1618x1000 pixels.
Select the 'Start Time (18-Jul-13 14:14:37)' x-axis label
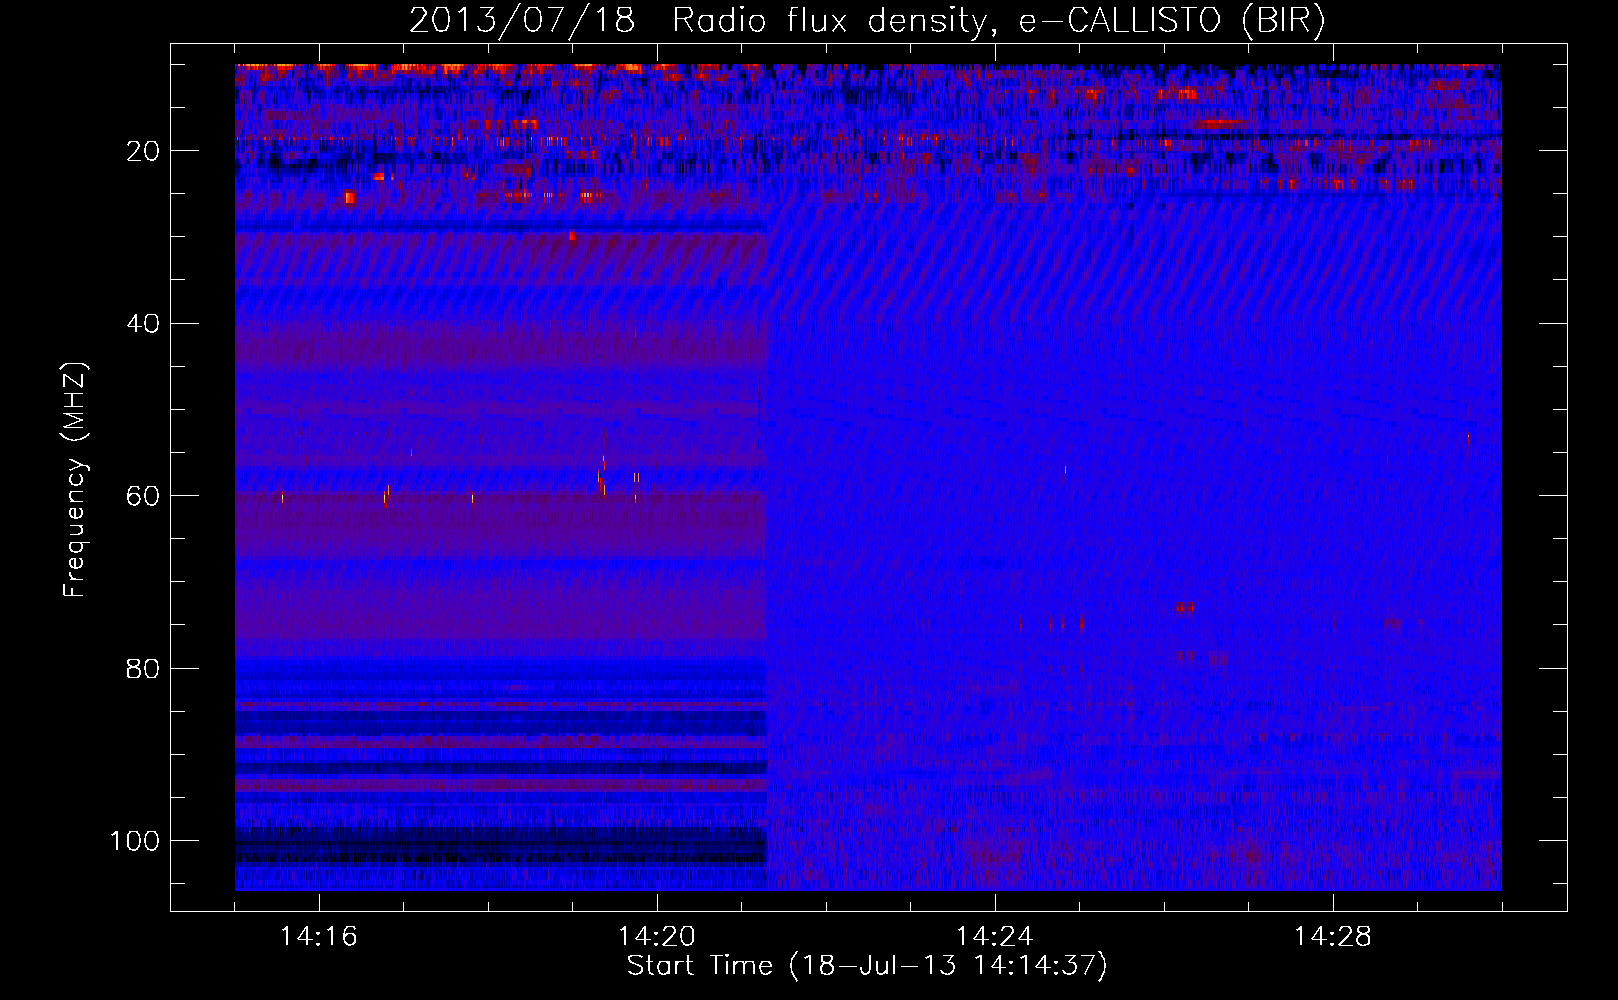click(867, 965)
